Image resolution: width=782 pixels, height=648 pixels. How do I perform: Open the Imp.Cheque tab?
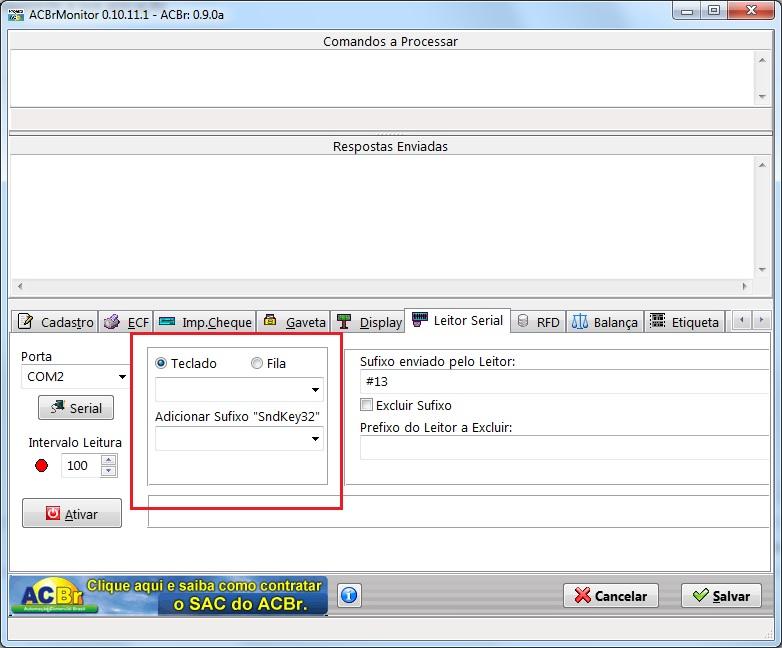tap(205, 322)
